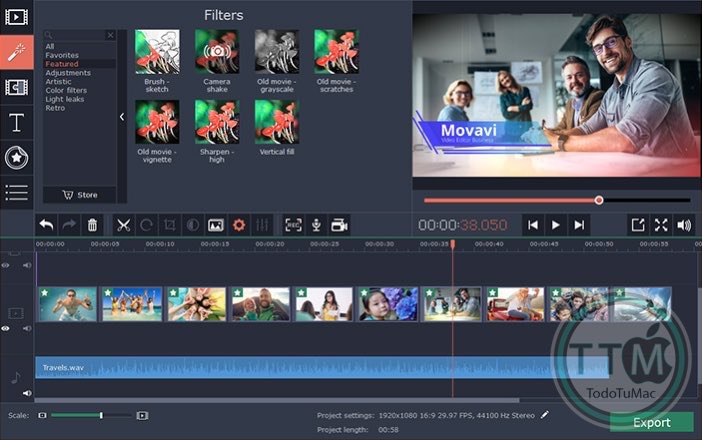Toggle visibility of the video track

click(5, 329)
